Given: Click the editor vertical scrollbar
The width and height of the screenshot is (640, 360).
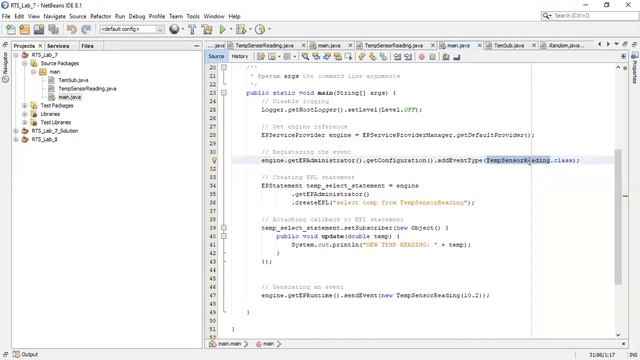Looking at the screenshot, I should 618,216.
